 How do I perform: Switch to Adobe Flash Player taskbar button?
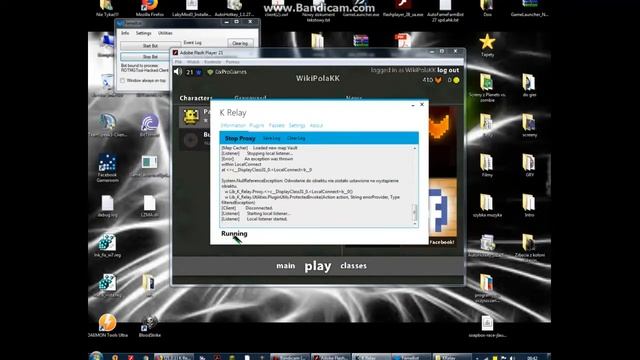click(331, 357)
